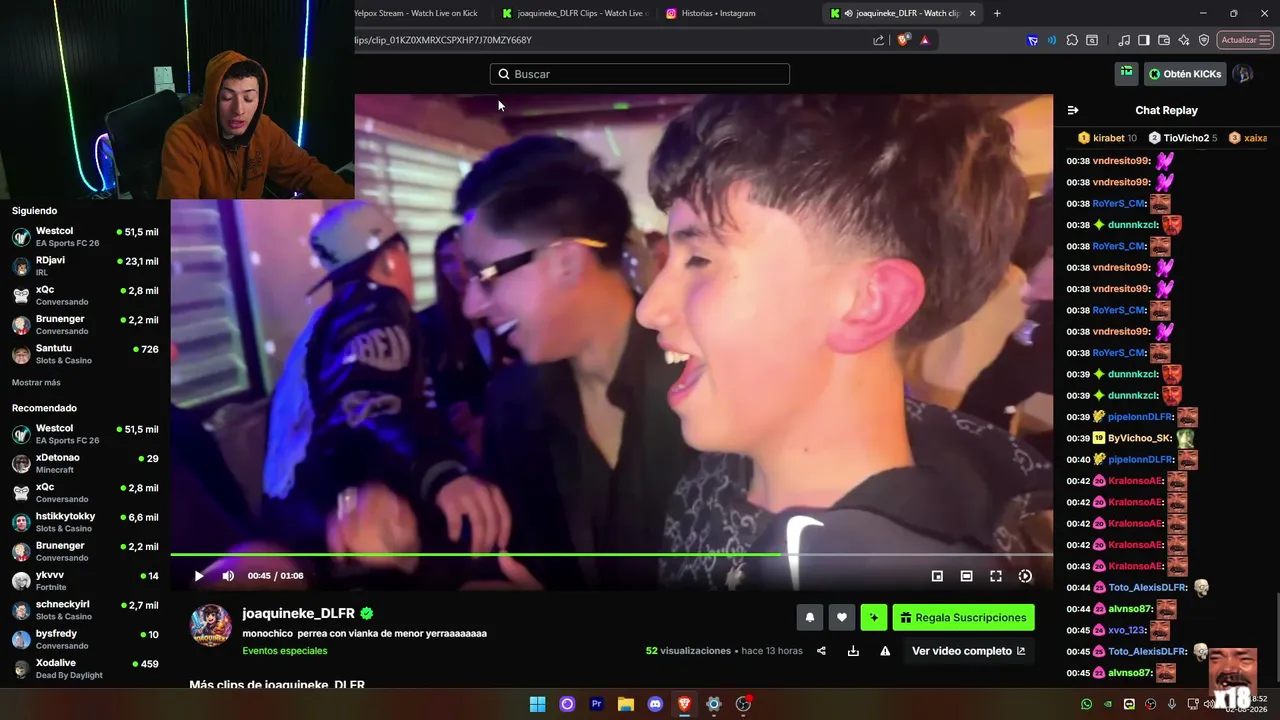
Task: Open the user profile avatar menu
Action: [1243, 74]
